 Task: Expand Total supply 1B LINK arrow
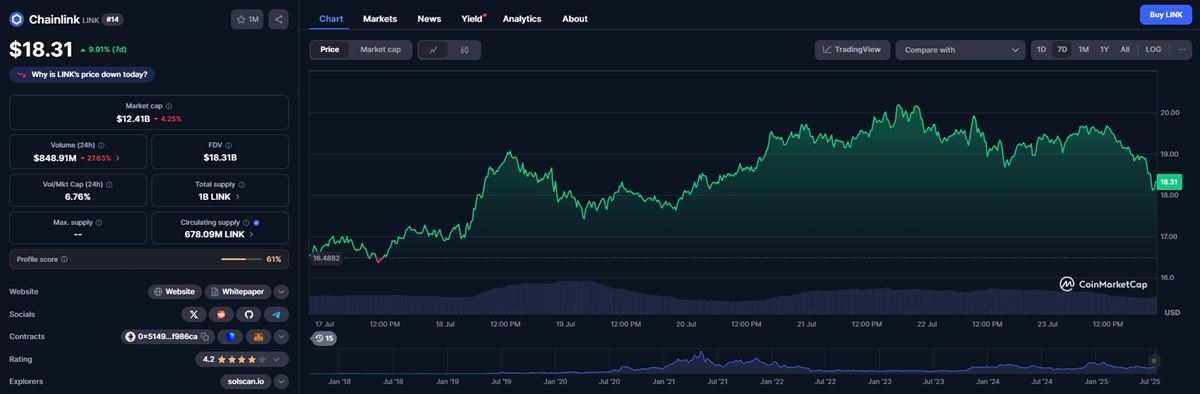tap(237, 197)
